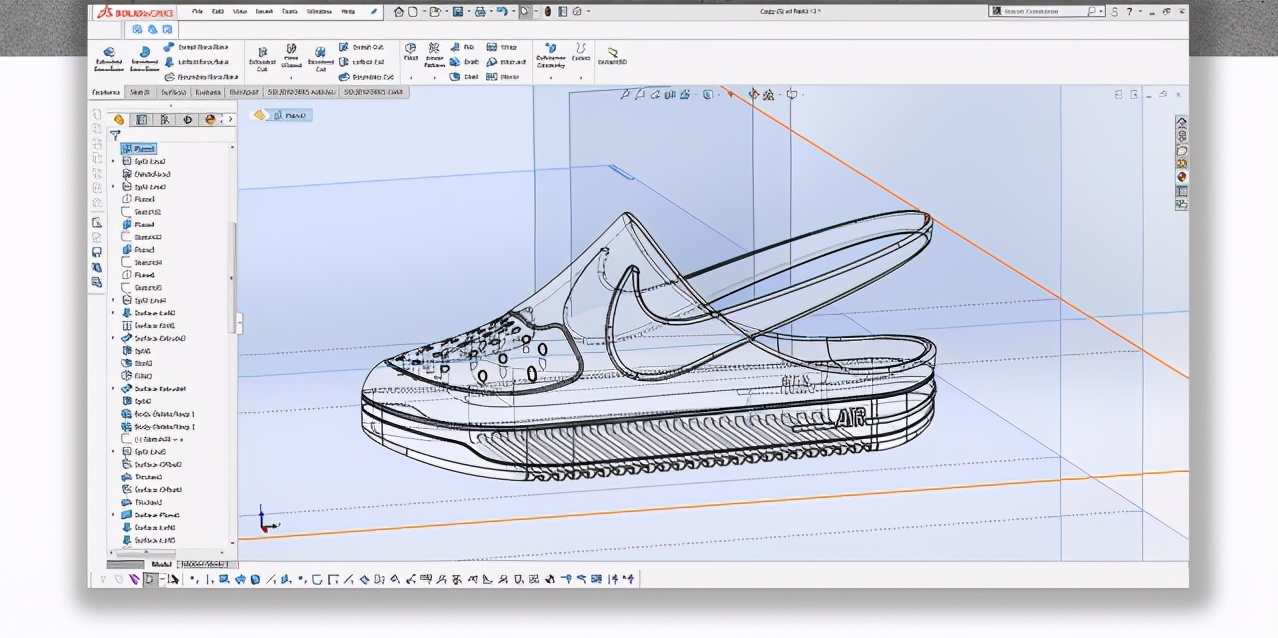This screenshot has height=638, width=1278.
Task: Switch to the Sketch tab
Action: pyautogui.click(x=139, y=92)
